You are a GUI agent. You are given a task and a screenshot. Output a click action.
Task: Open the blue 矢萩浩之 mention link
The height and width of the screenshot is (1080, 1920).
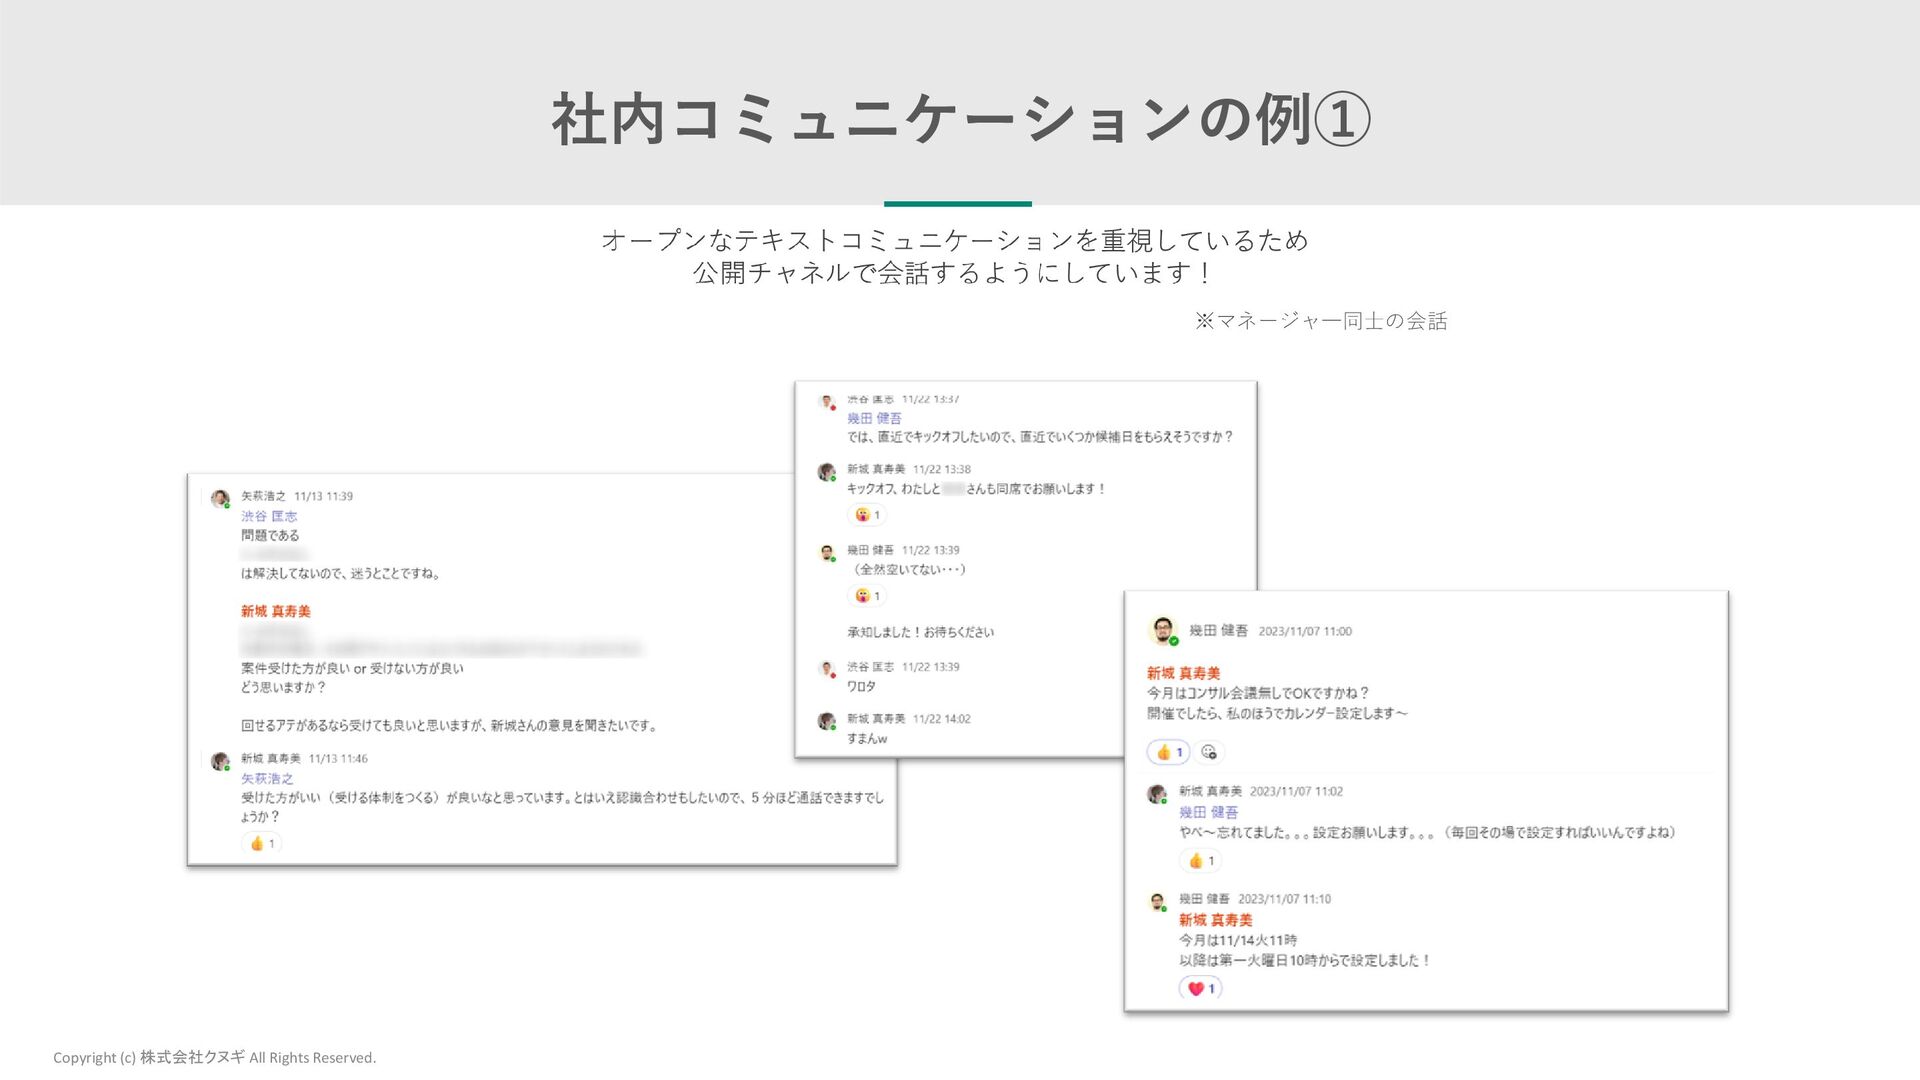(267, 778)
